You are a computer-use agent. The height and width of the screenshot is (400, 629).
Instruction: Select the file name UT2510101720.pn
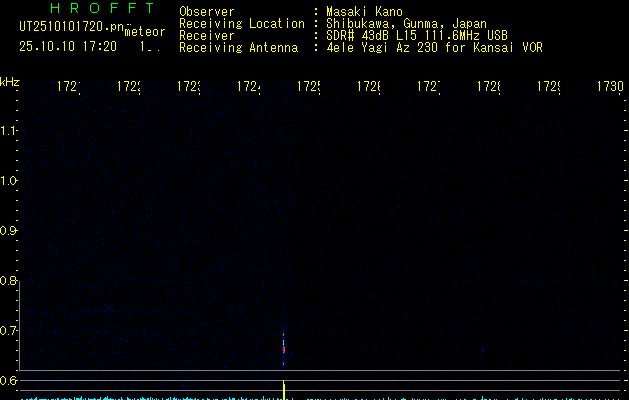click(x=72, y=27)
